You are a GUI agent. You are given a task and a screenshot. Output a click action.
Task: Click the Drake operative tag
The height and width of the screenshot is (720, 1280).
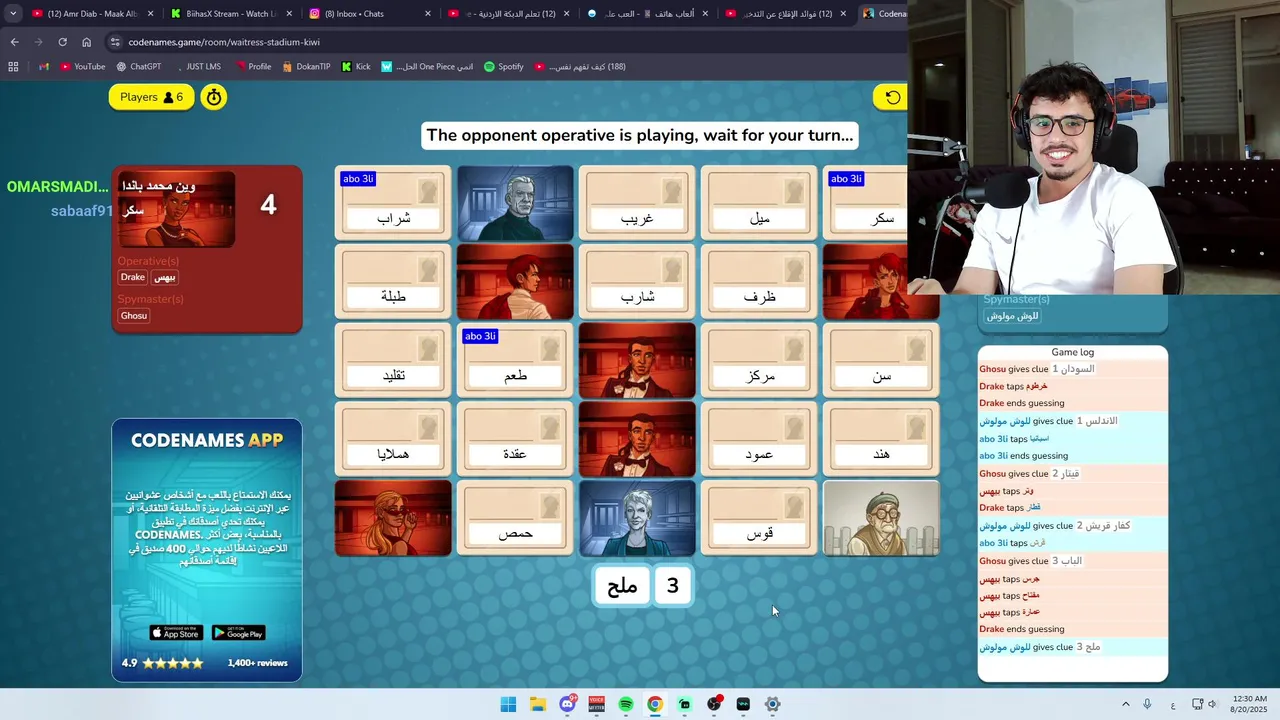(x=133, y=277)
